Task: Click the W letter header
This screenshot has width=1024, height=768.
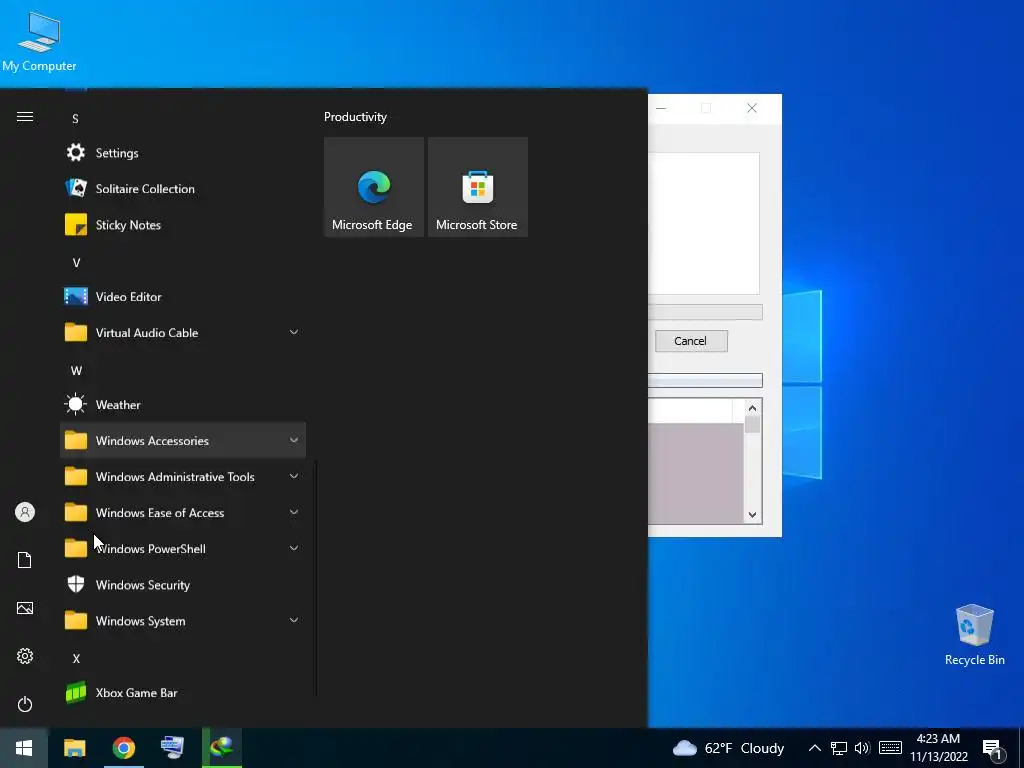Action: click(x=76, y=371)
